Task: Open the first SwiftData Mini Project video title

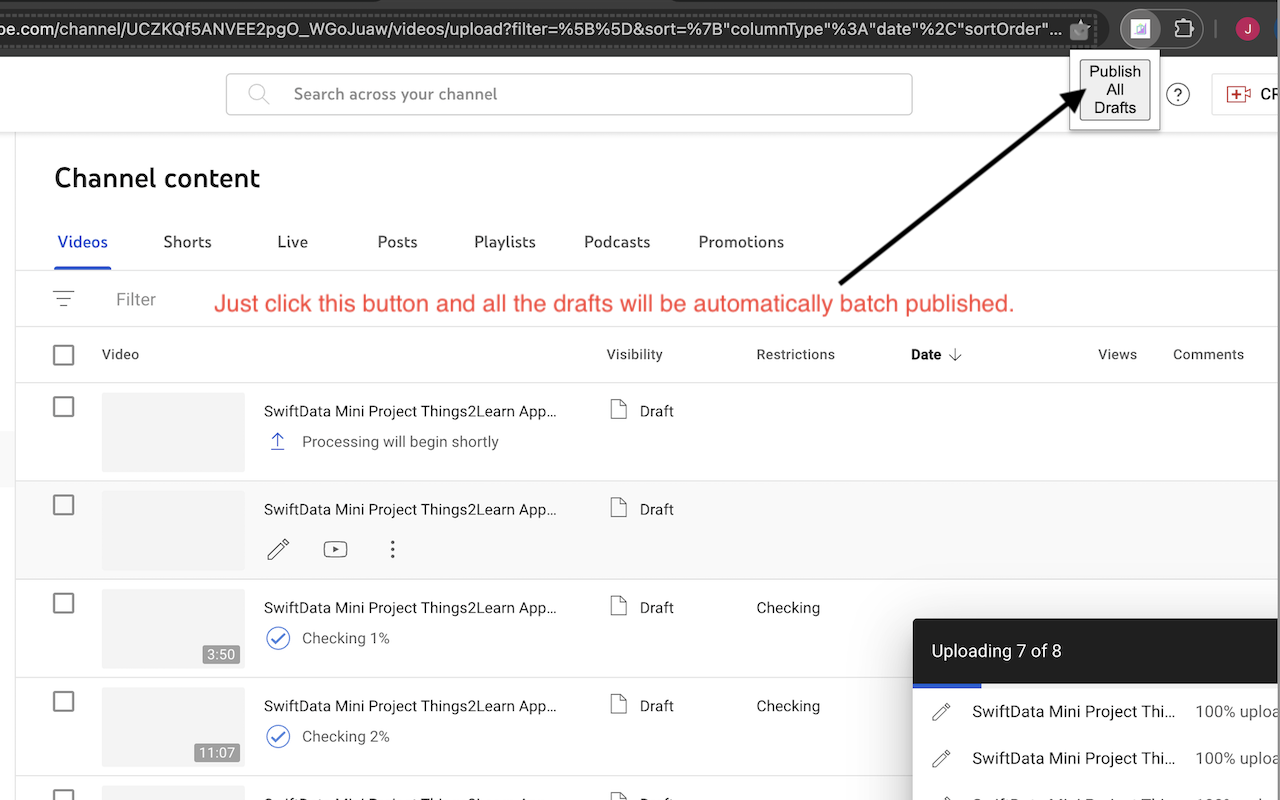Action: click(410, 411)
